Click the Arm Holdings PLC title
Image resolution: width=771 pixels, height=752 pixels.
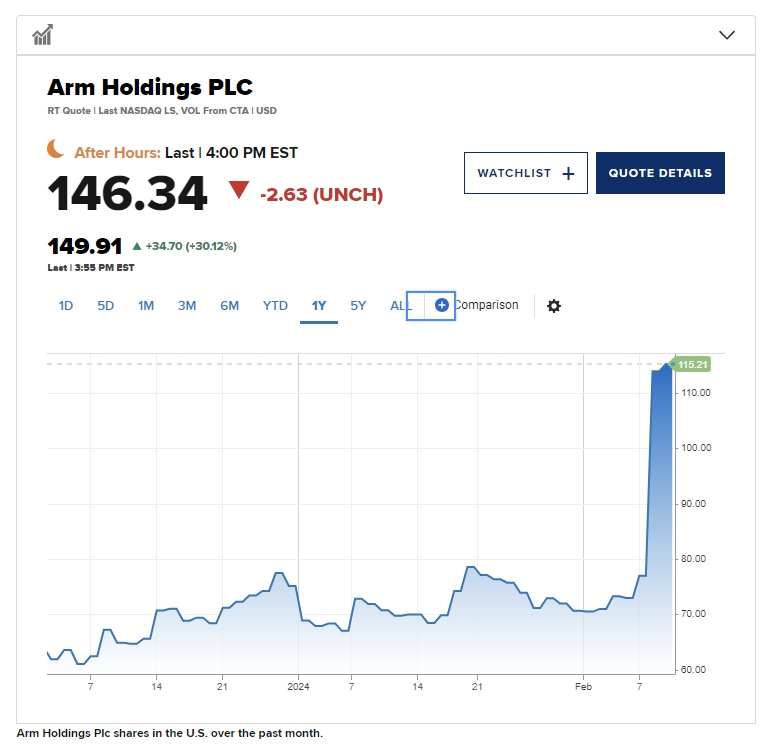150,86
